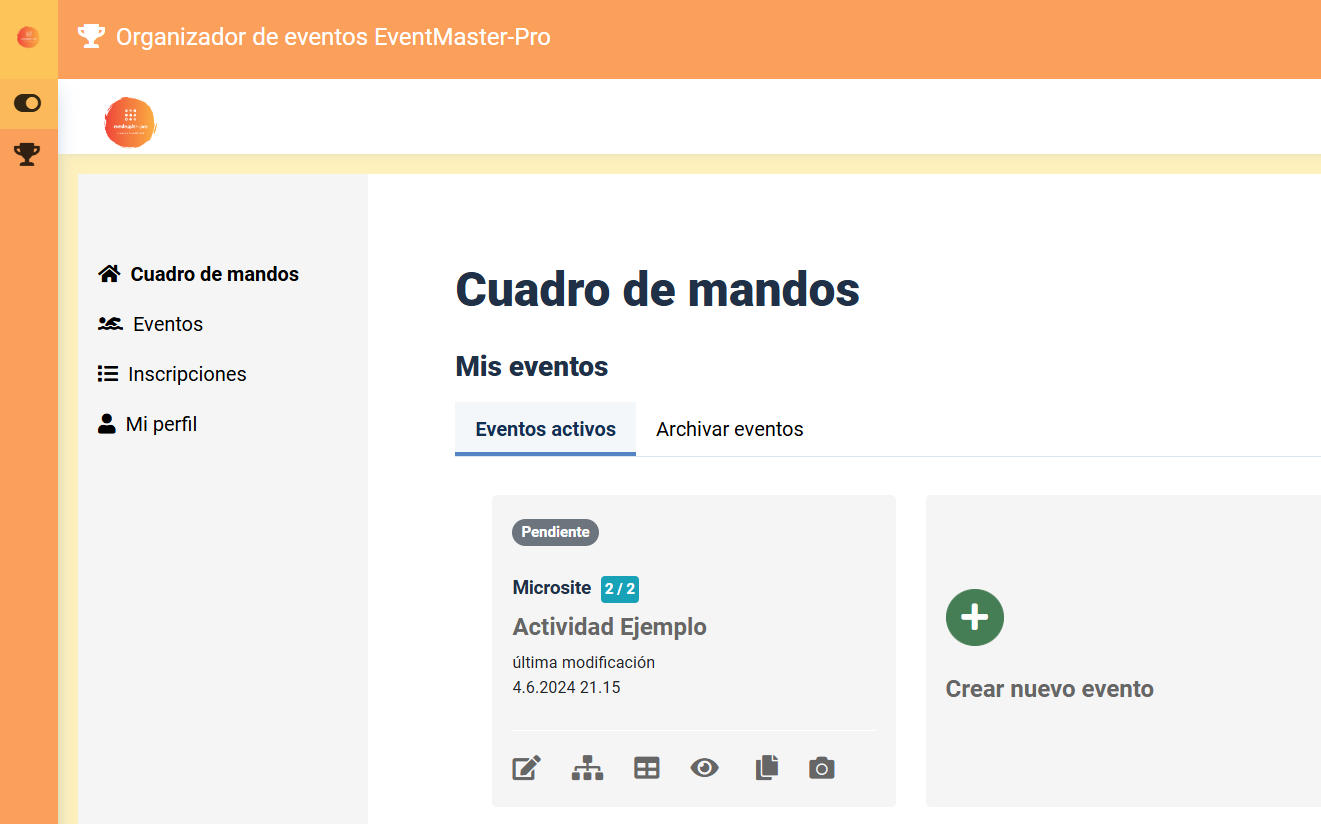This screenshot has height=824, width=1321.
Task: Click the trophy icon in left sidebar
Action: (27, 154)
